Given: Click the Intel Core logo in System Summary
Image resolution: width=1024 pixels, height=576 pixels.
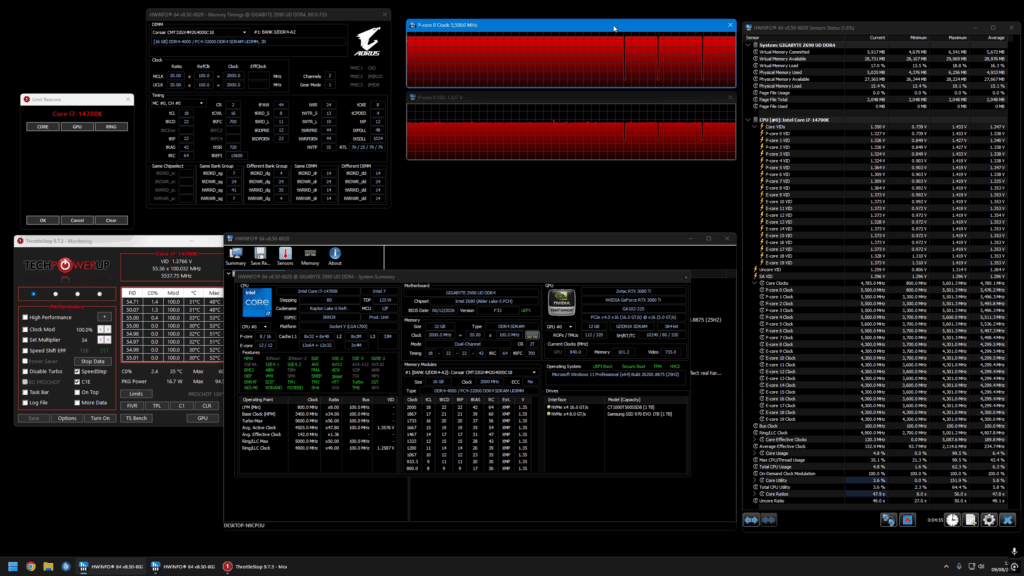Looking at the screenshot, I should (x=257, y=302).
